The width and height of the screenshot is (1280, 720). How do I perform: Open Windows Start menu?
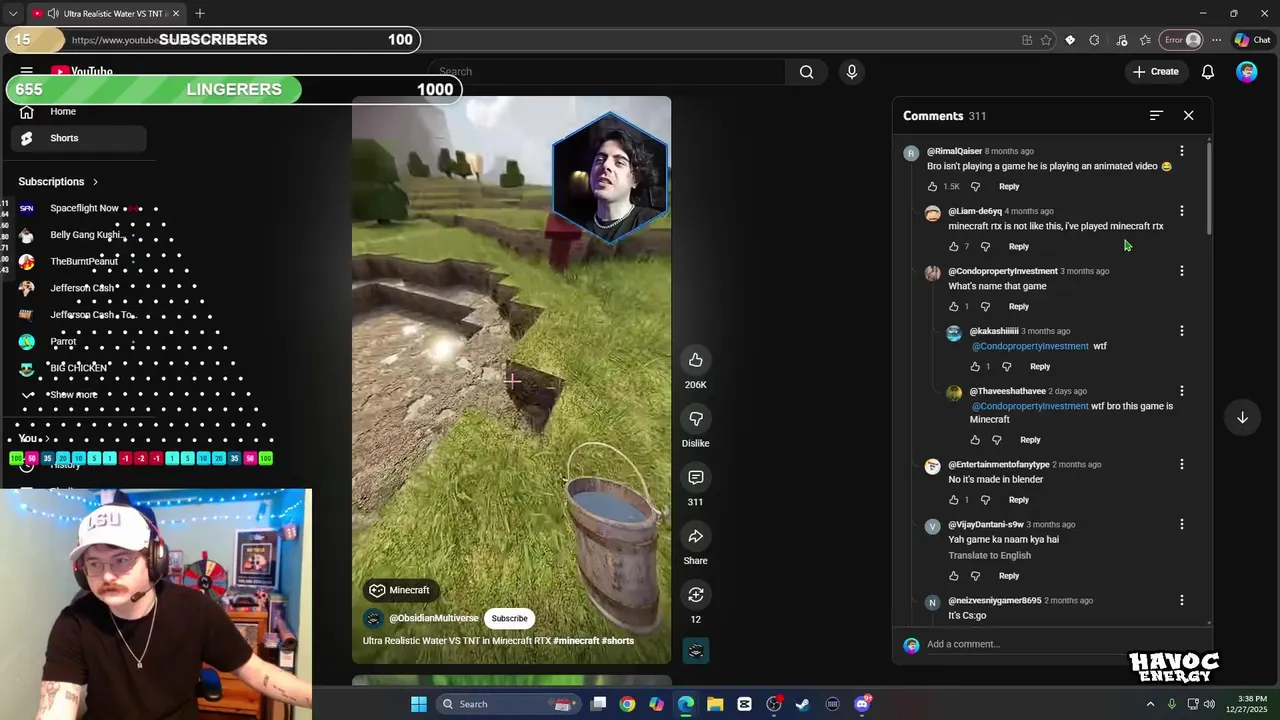[x=419, y=704]
